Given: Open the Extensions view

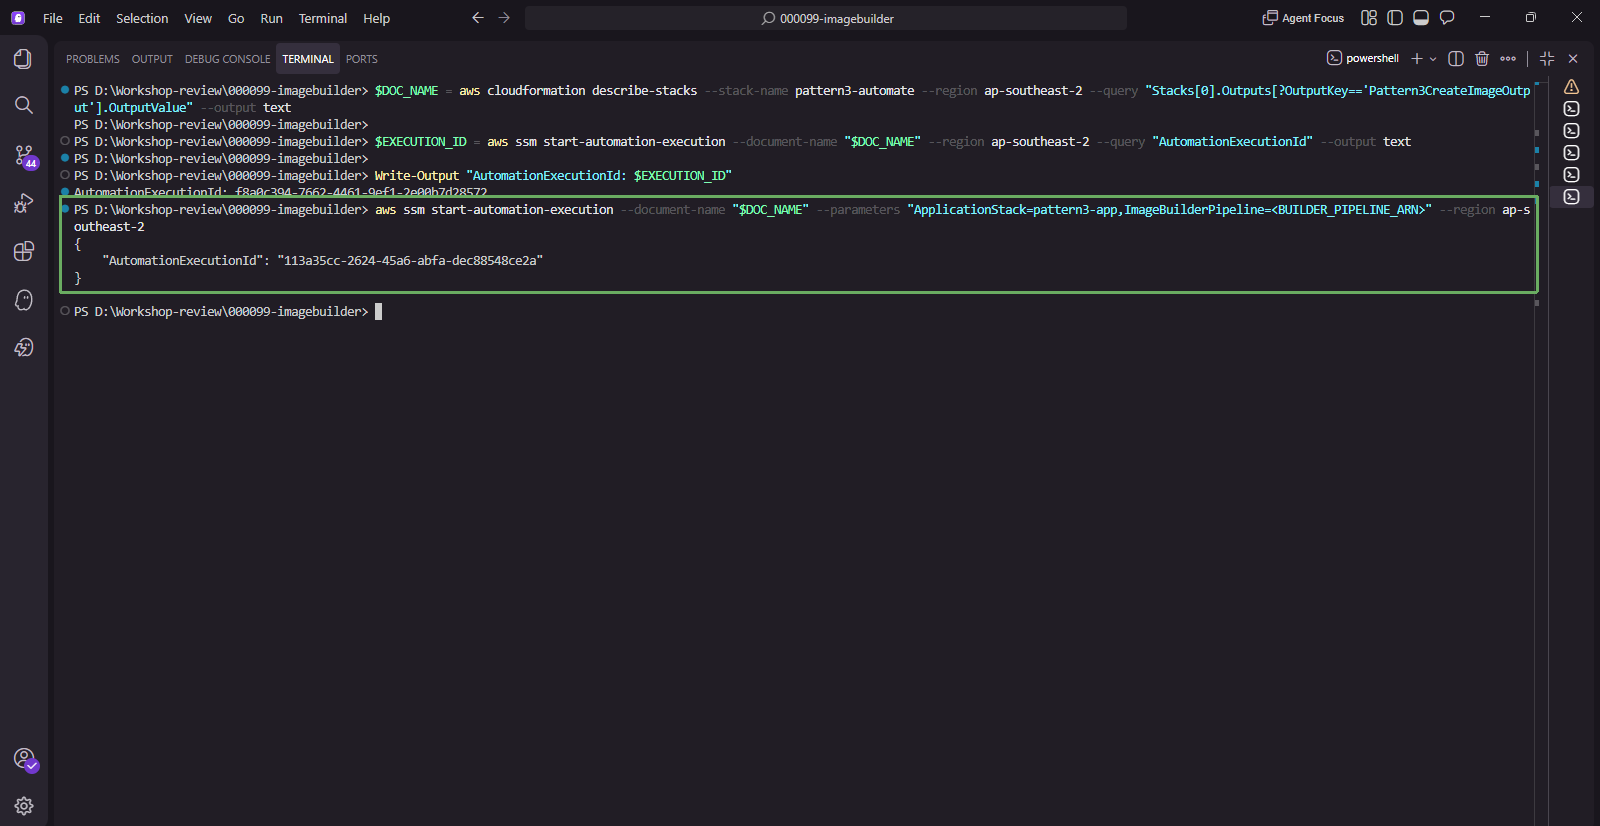Looking at the screenshot, I should pos(23,252).
